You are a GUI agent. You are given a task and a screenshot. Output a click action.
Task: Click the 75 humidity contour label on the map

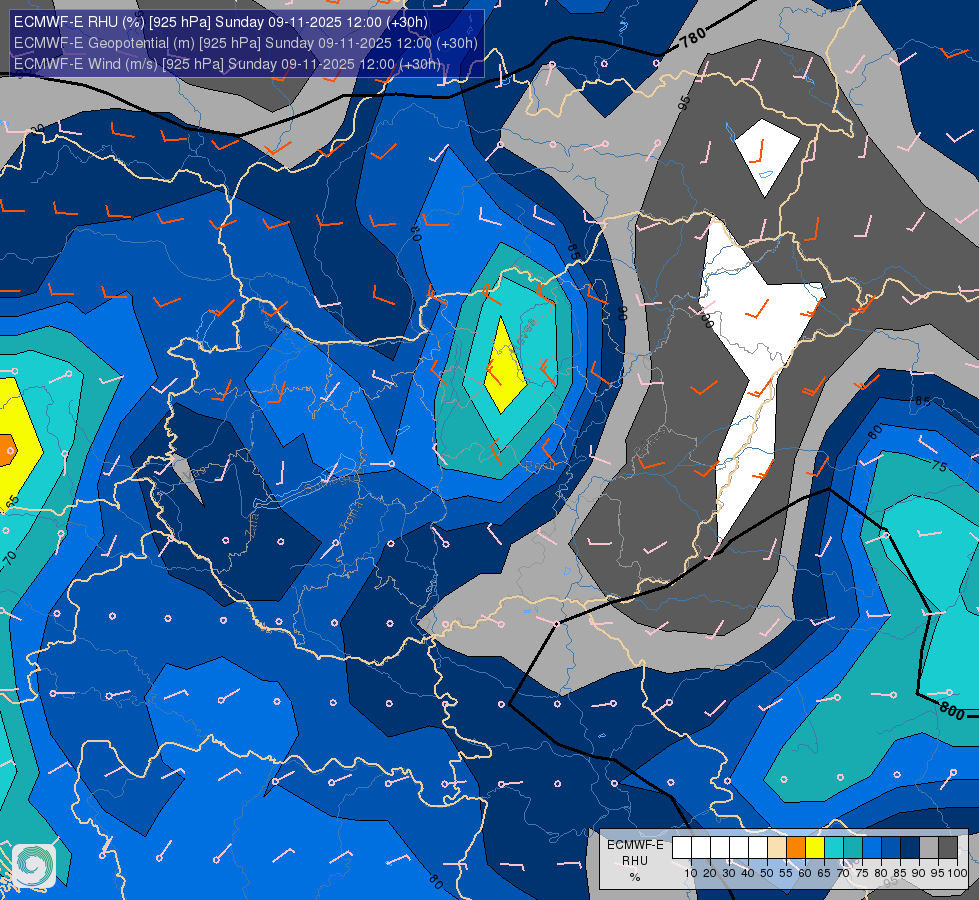pos(938,466)
